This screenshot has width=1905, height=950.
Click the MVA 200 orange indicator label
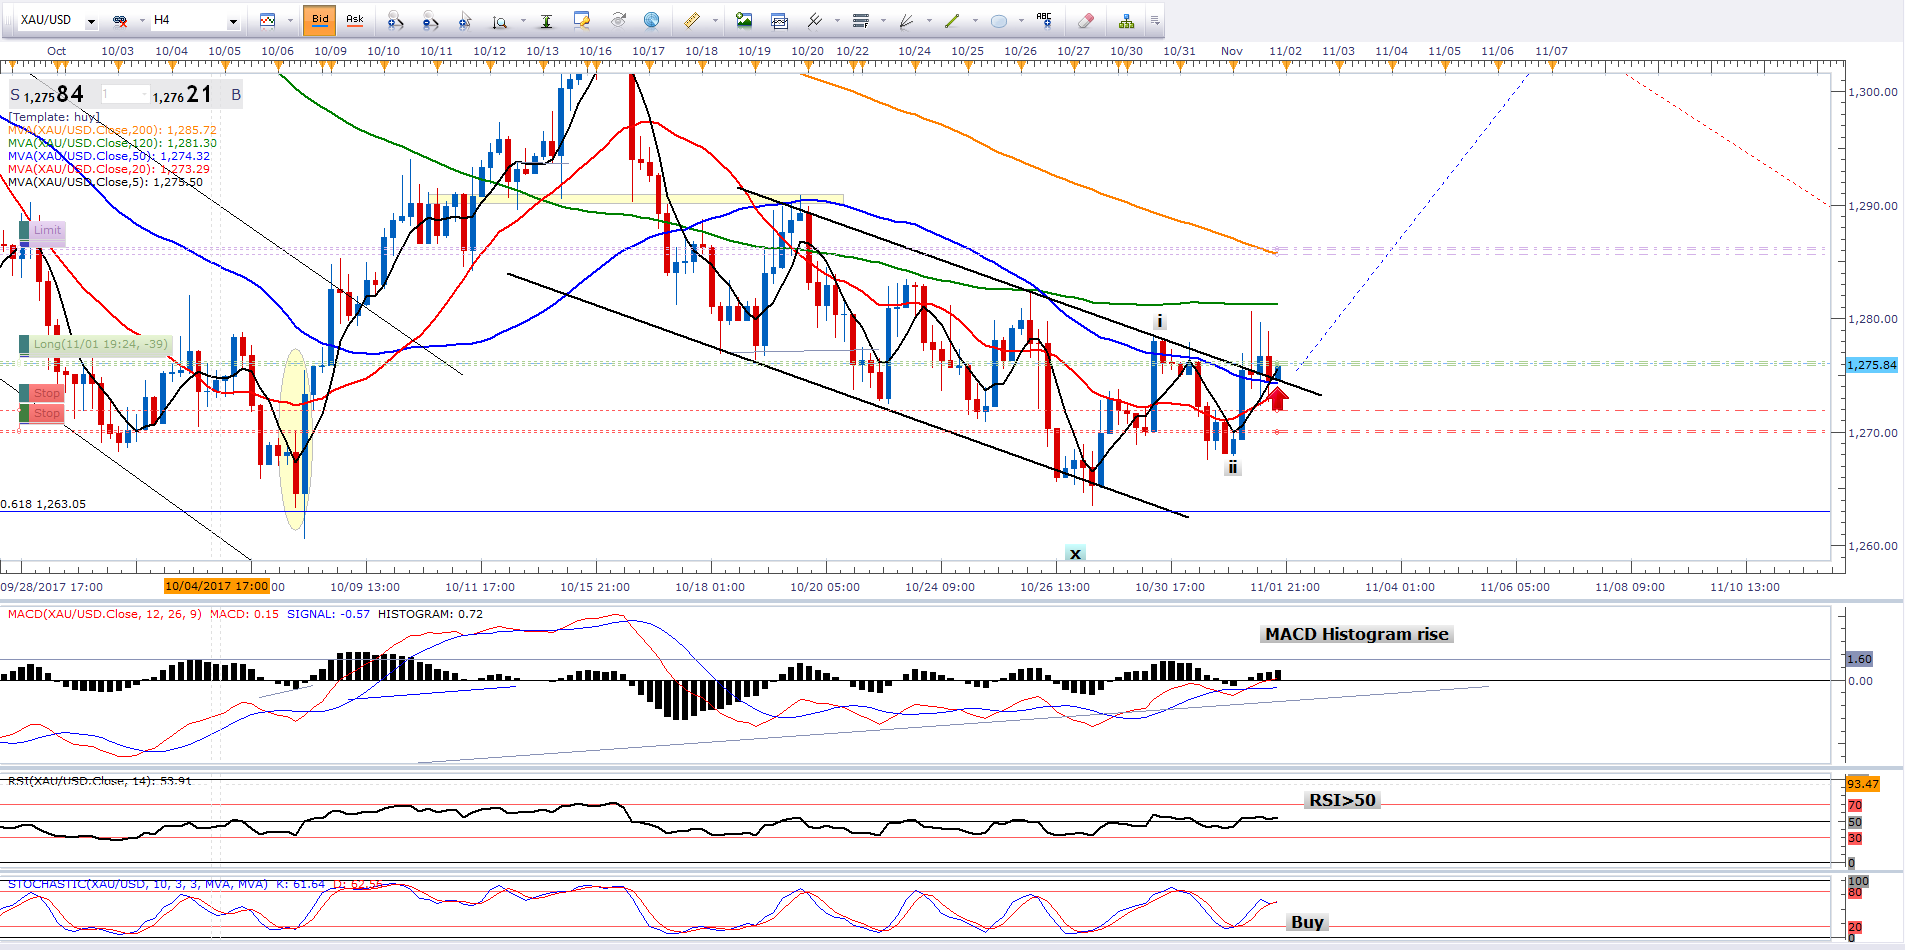click(112, 130)
